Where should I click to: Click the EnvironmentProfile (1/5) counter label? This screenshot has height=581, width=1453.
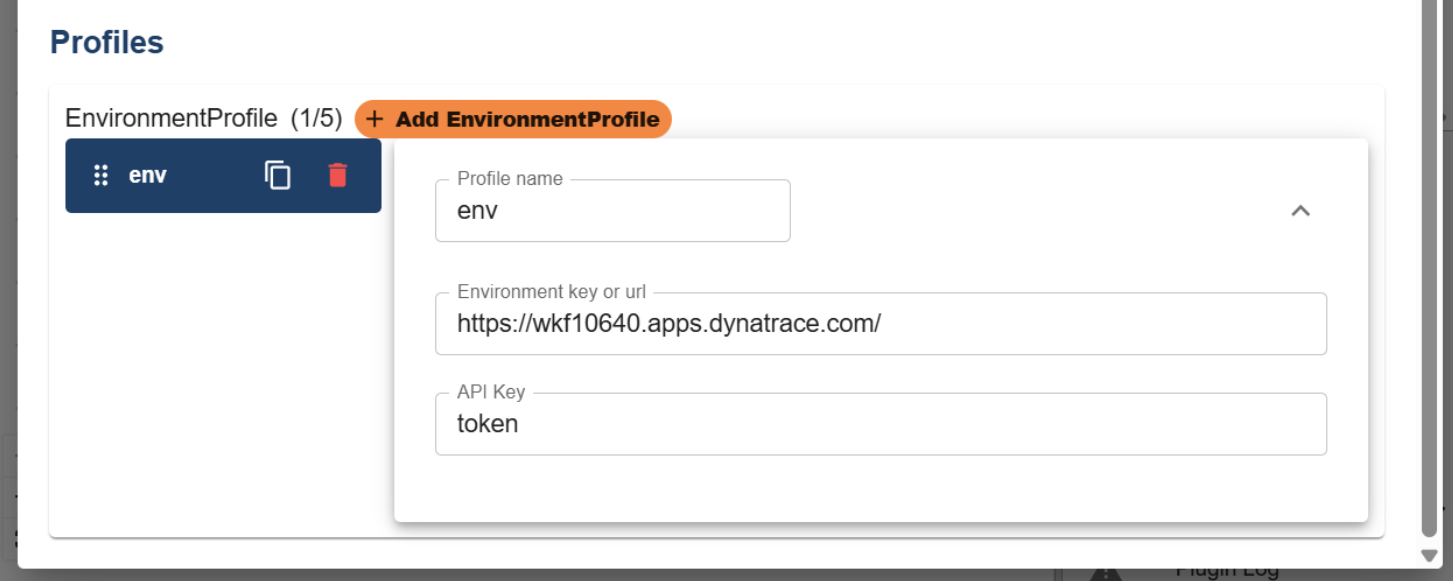[205, 118]
